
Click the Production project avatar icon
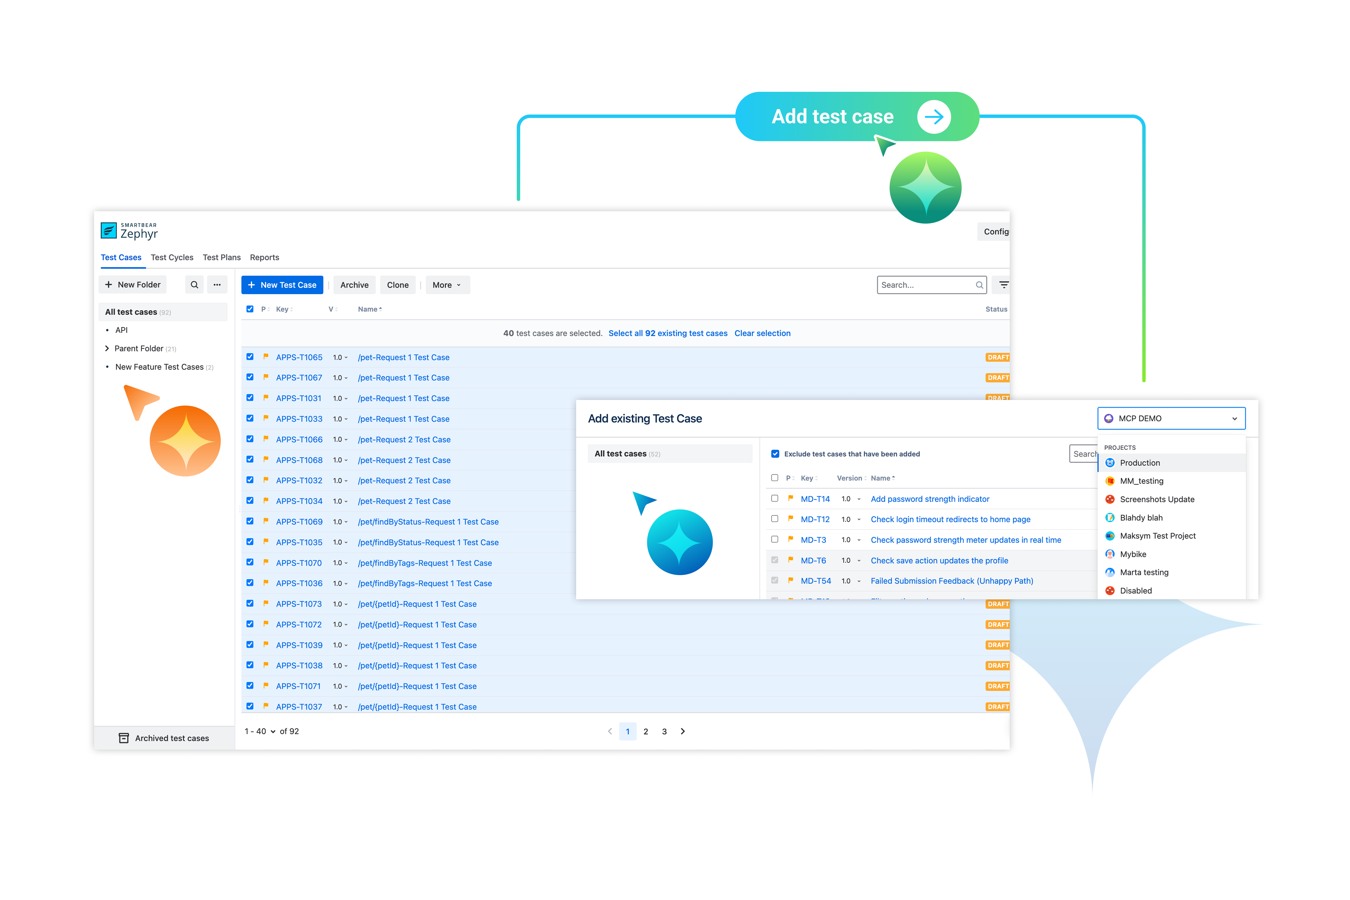click(x=1110, y=463)
